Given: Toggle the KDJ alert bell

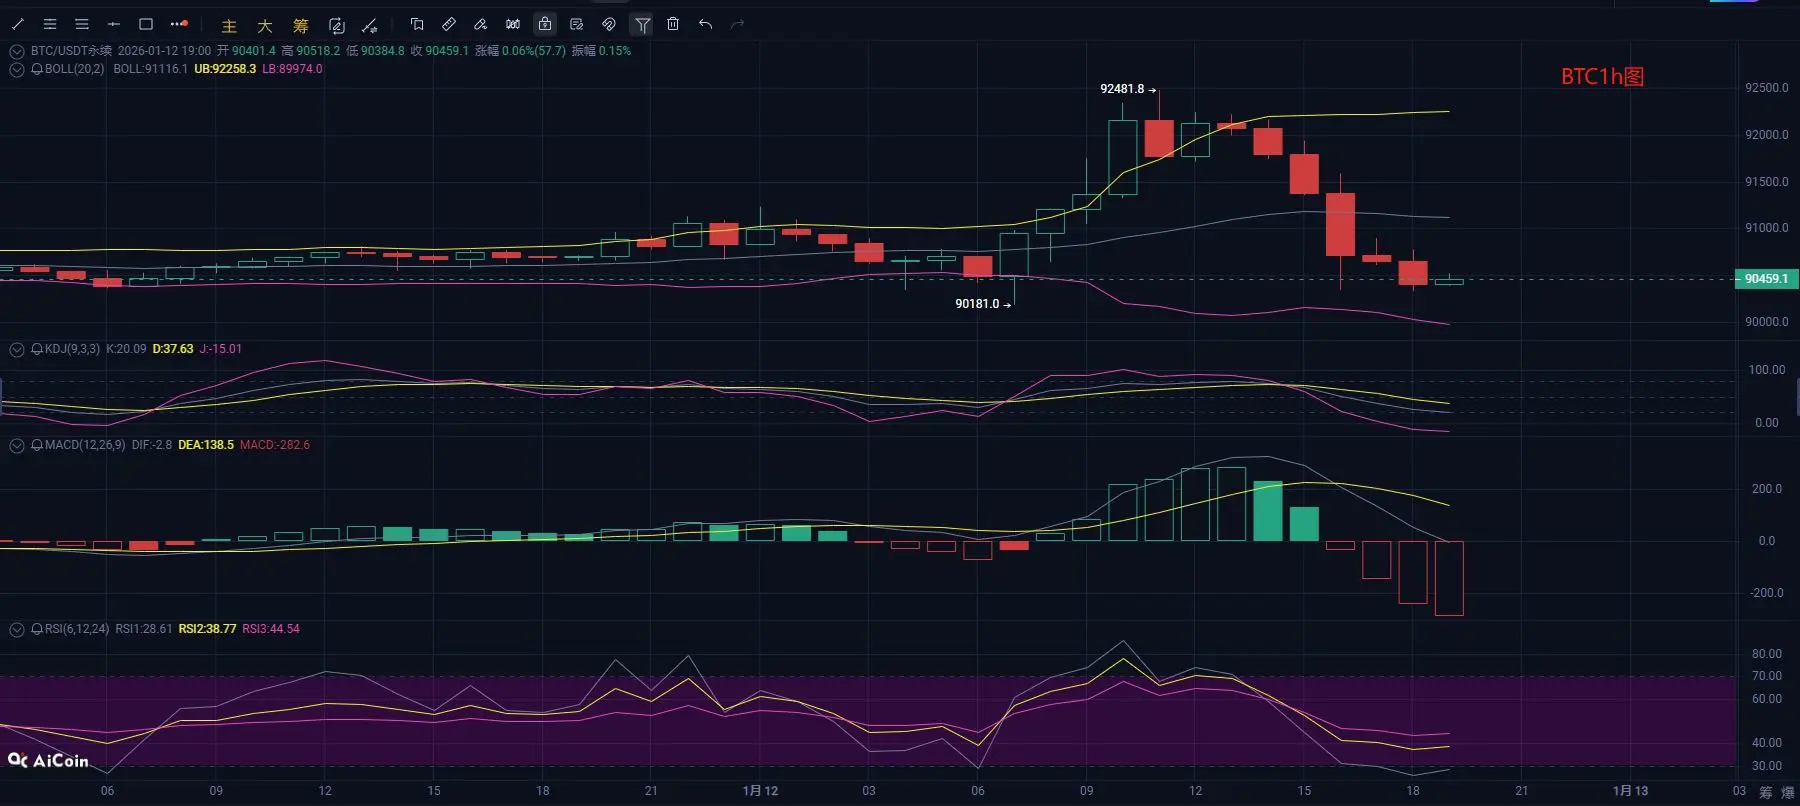Looking at the screenshot, I should [x=37, y=350].
